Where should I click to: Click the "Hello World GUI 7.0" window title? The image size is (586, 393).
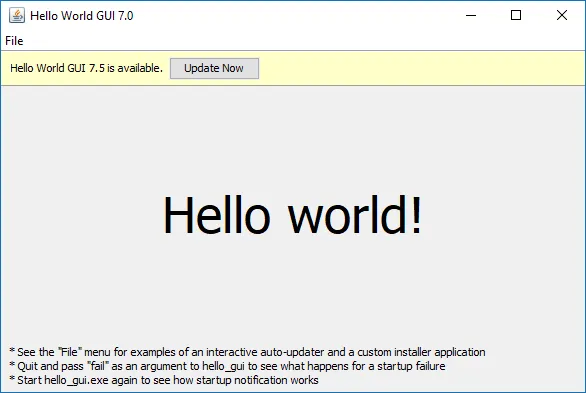[x=81, y=16]
